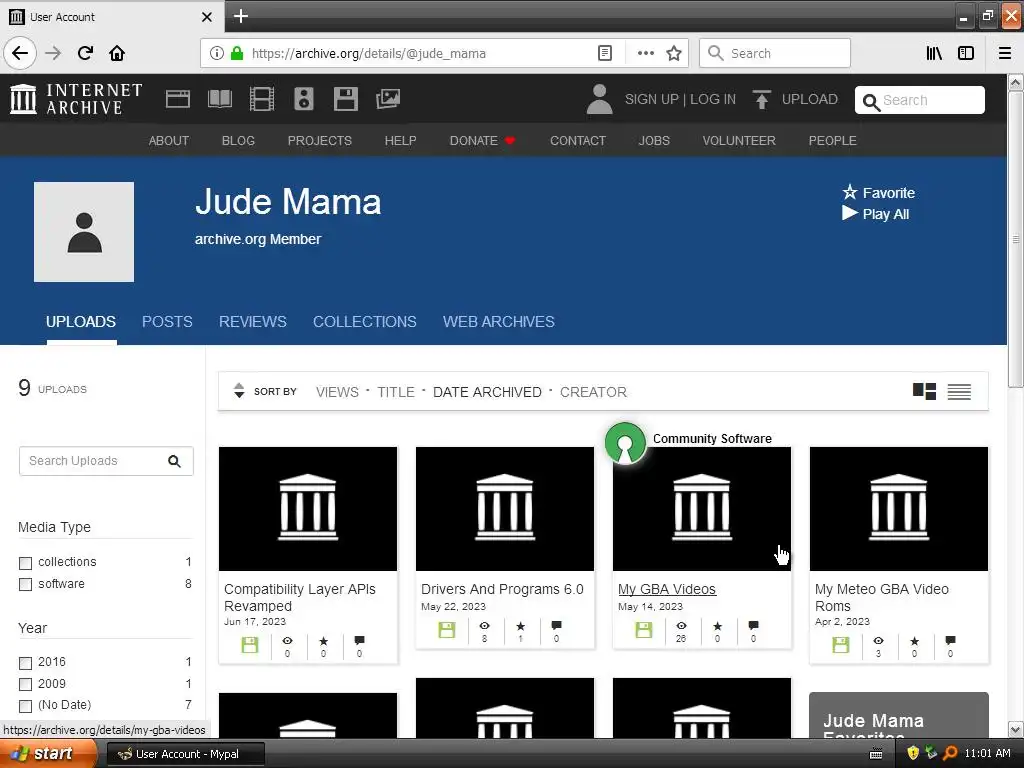The height and width of the screenshot is (768, 1024).
Task: Click the Upload arrow icon
Action: tap(761, 99)
